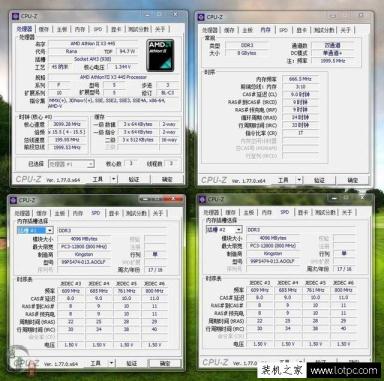Click the 17 / 16 week/year value in Slot #2 window
This screenshot has height=381, width=384.
tap(344, 269)
